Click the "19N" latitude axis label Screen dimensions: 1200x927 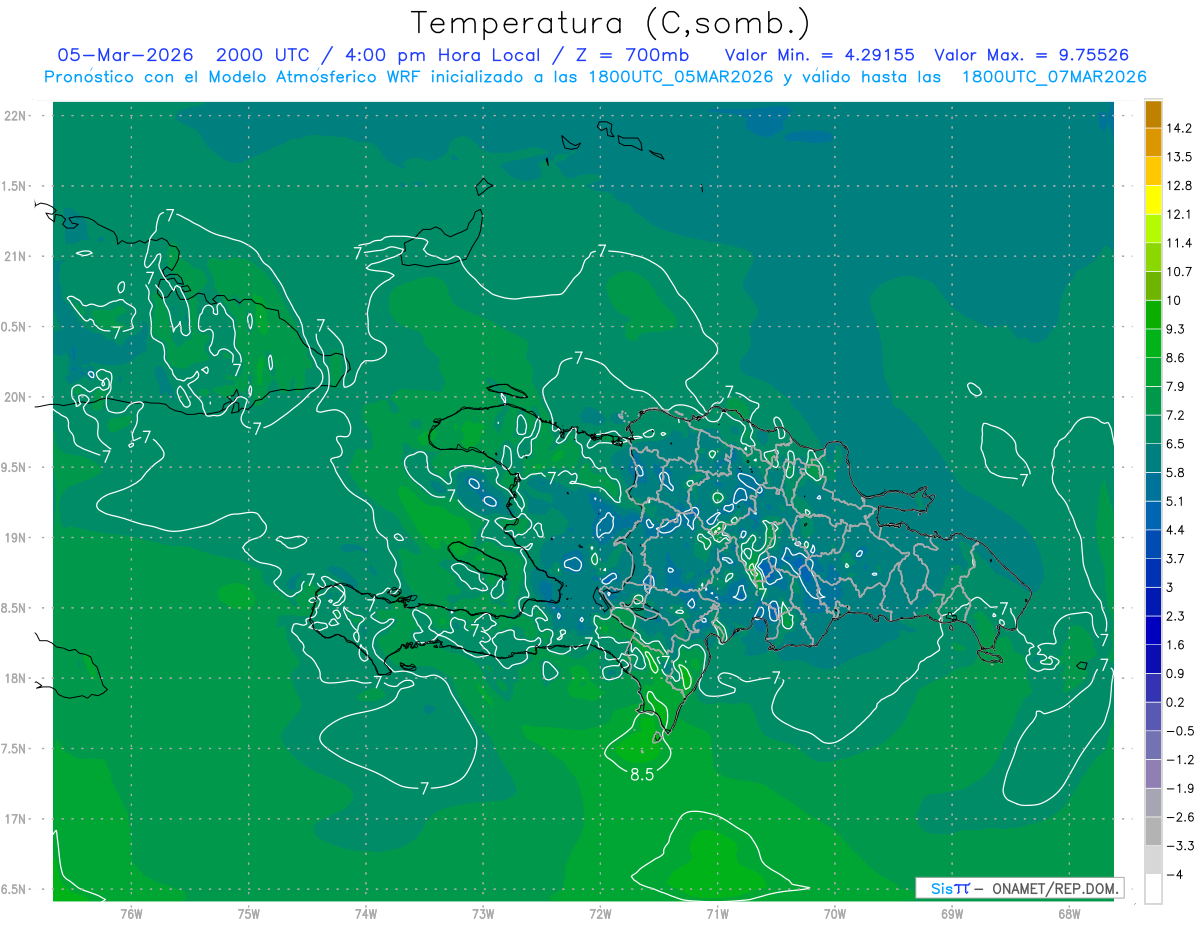tap(16, 538)
